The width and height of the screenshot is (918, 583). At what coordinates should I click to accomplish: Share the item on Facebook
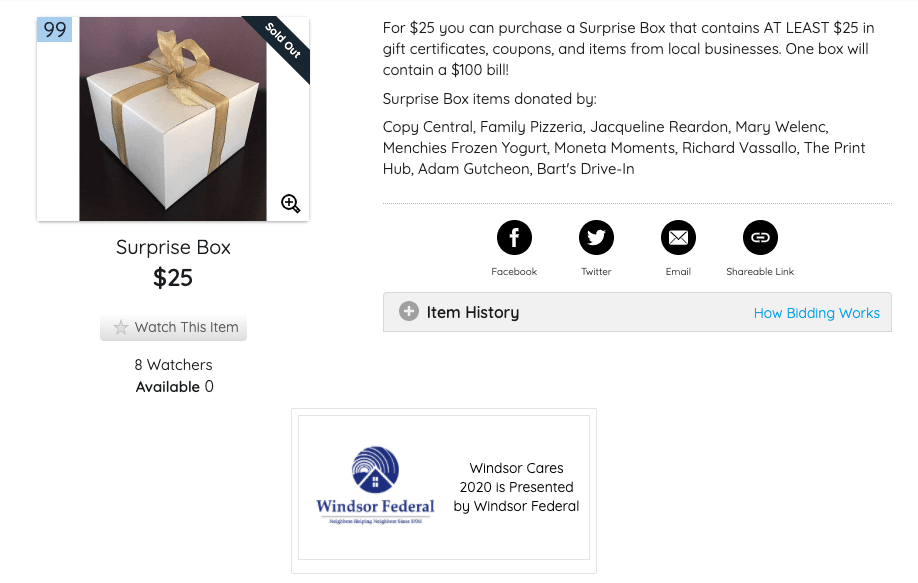(514, 238)
